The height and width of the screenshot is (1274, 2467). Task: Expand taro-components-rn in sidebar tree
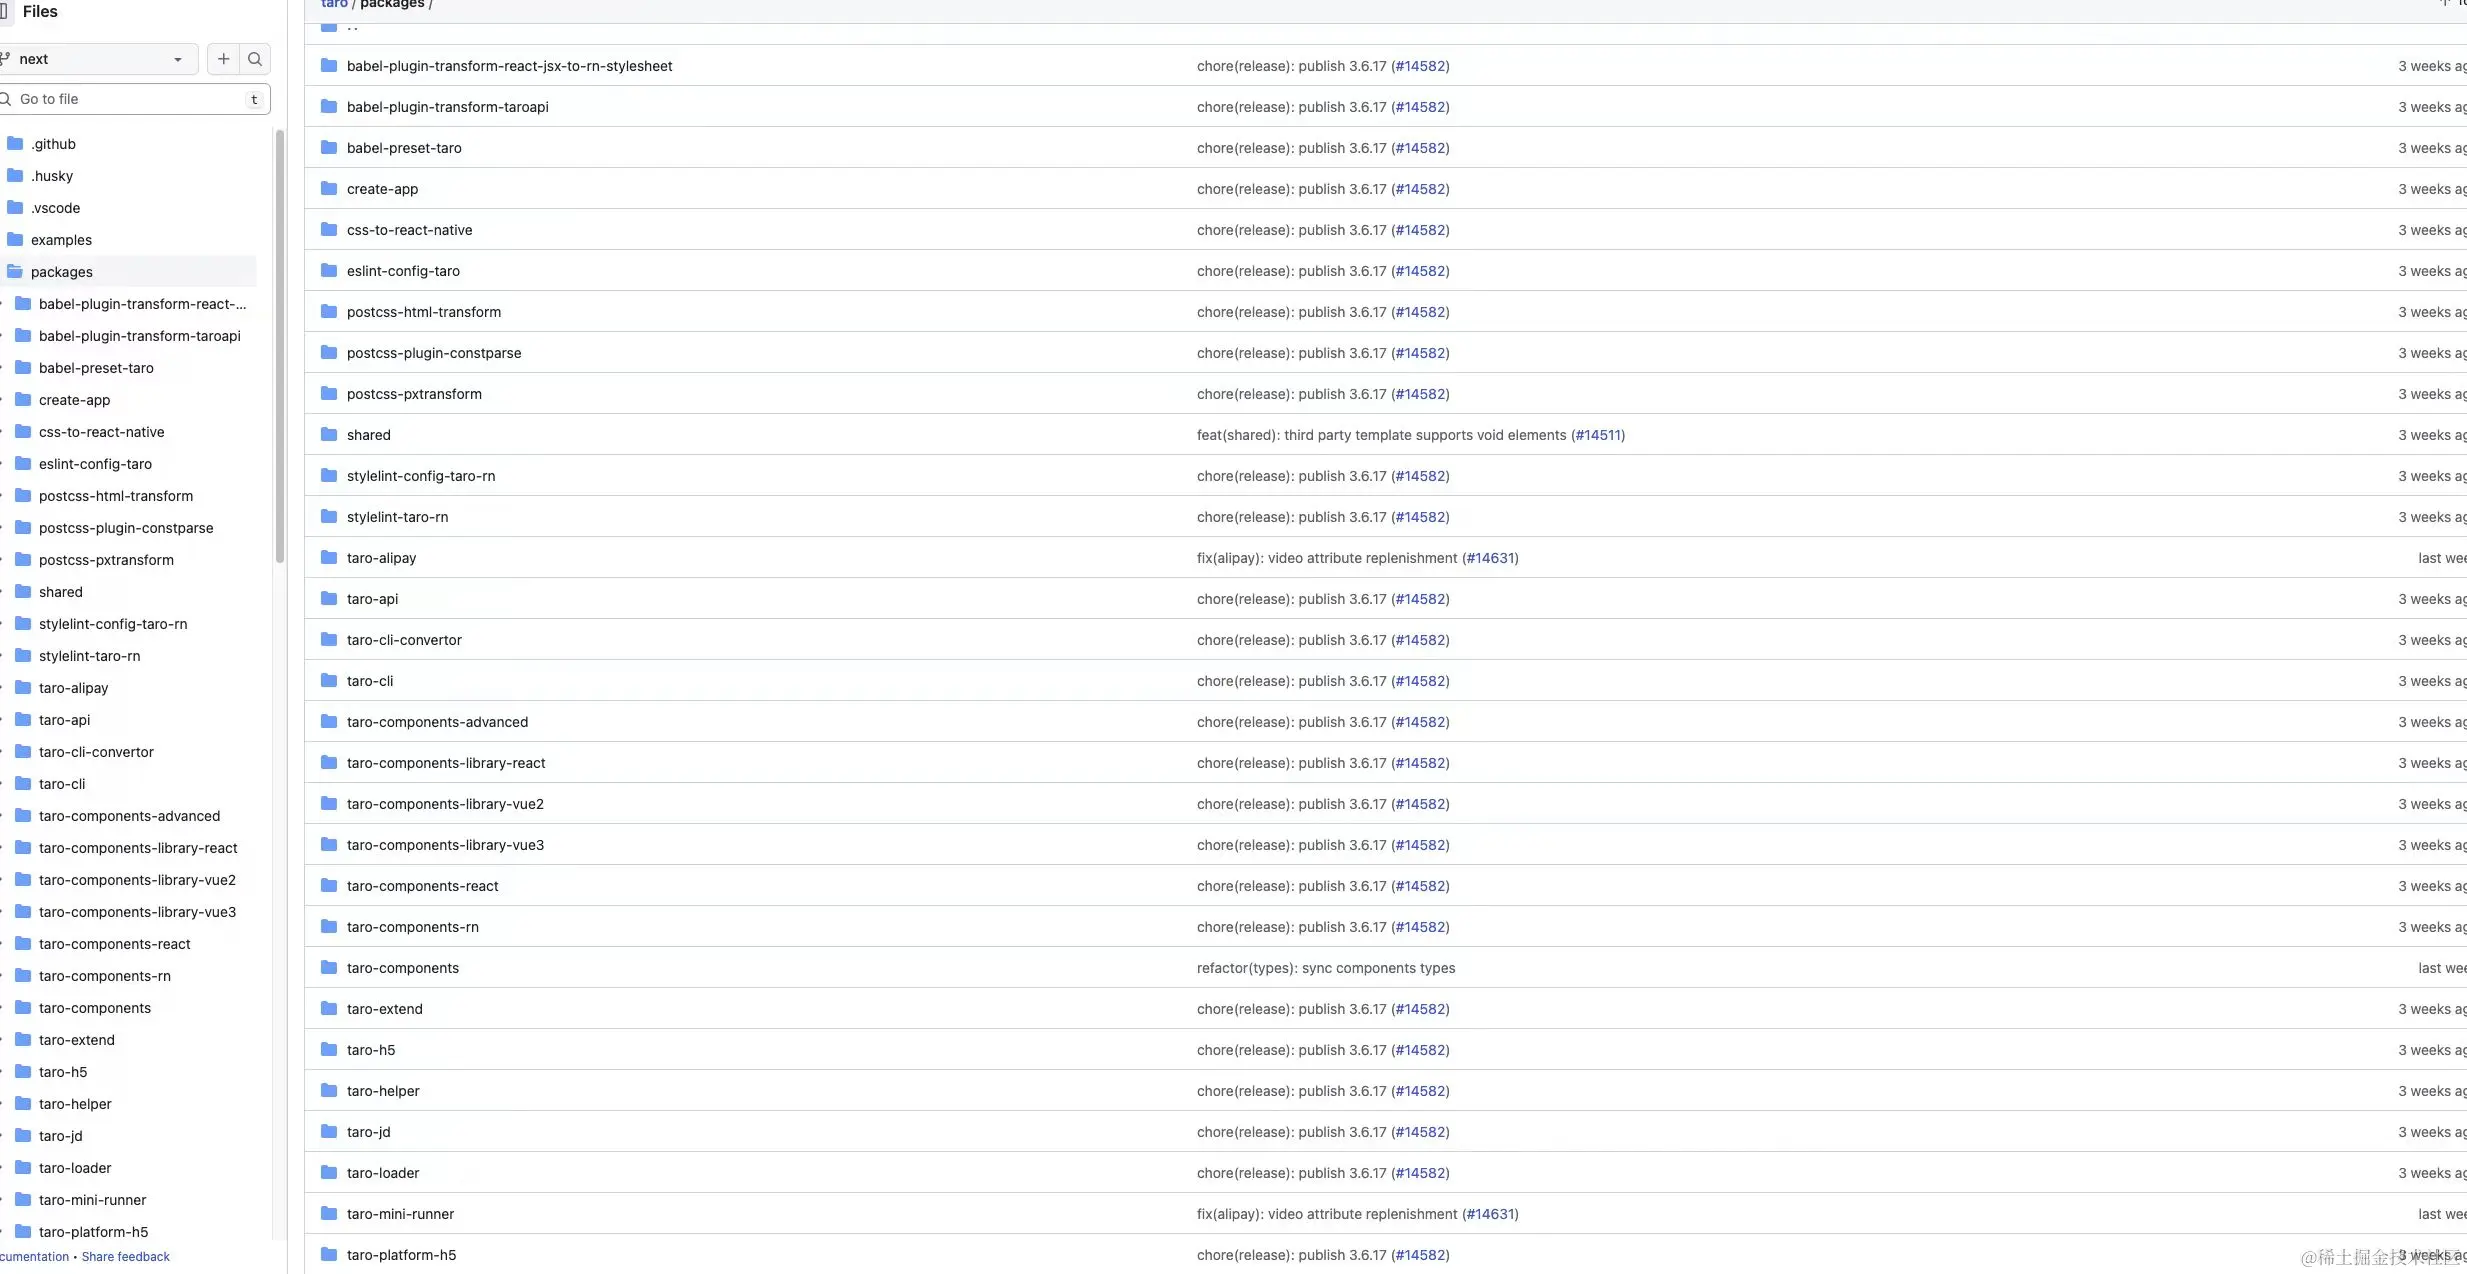pyautogui.click(x=2, y=976)
